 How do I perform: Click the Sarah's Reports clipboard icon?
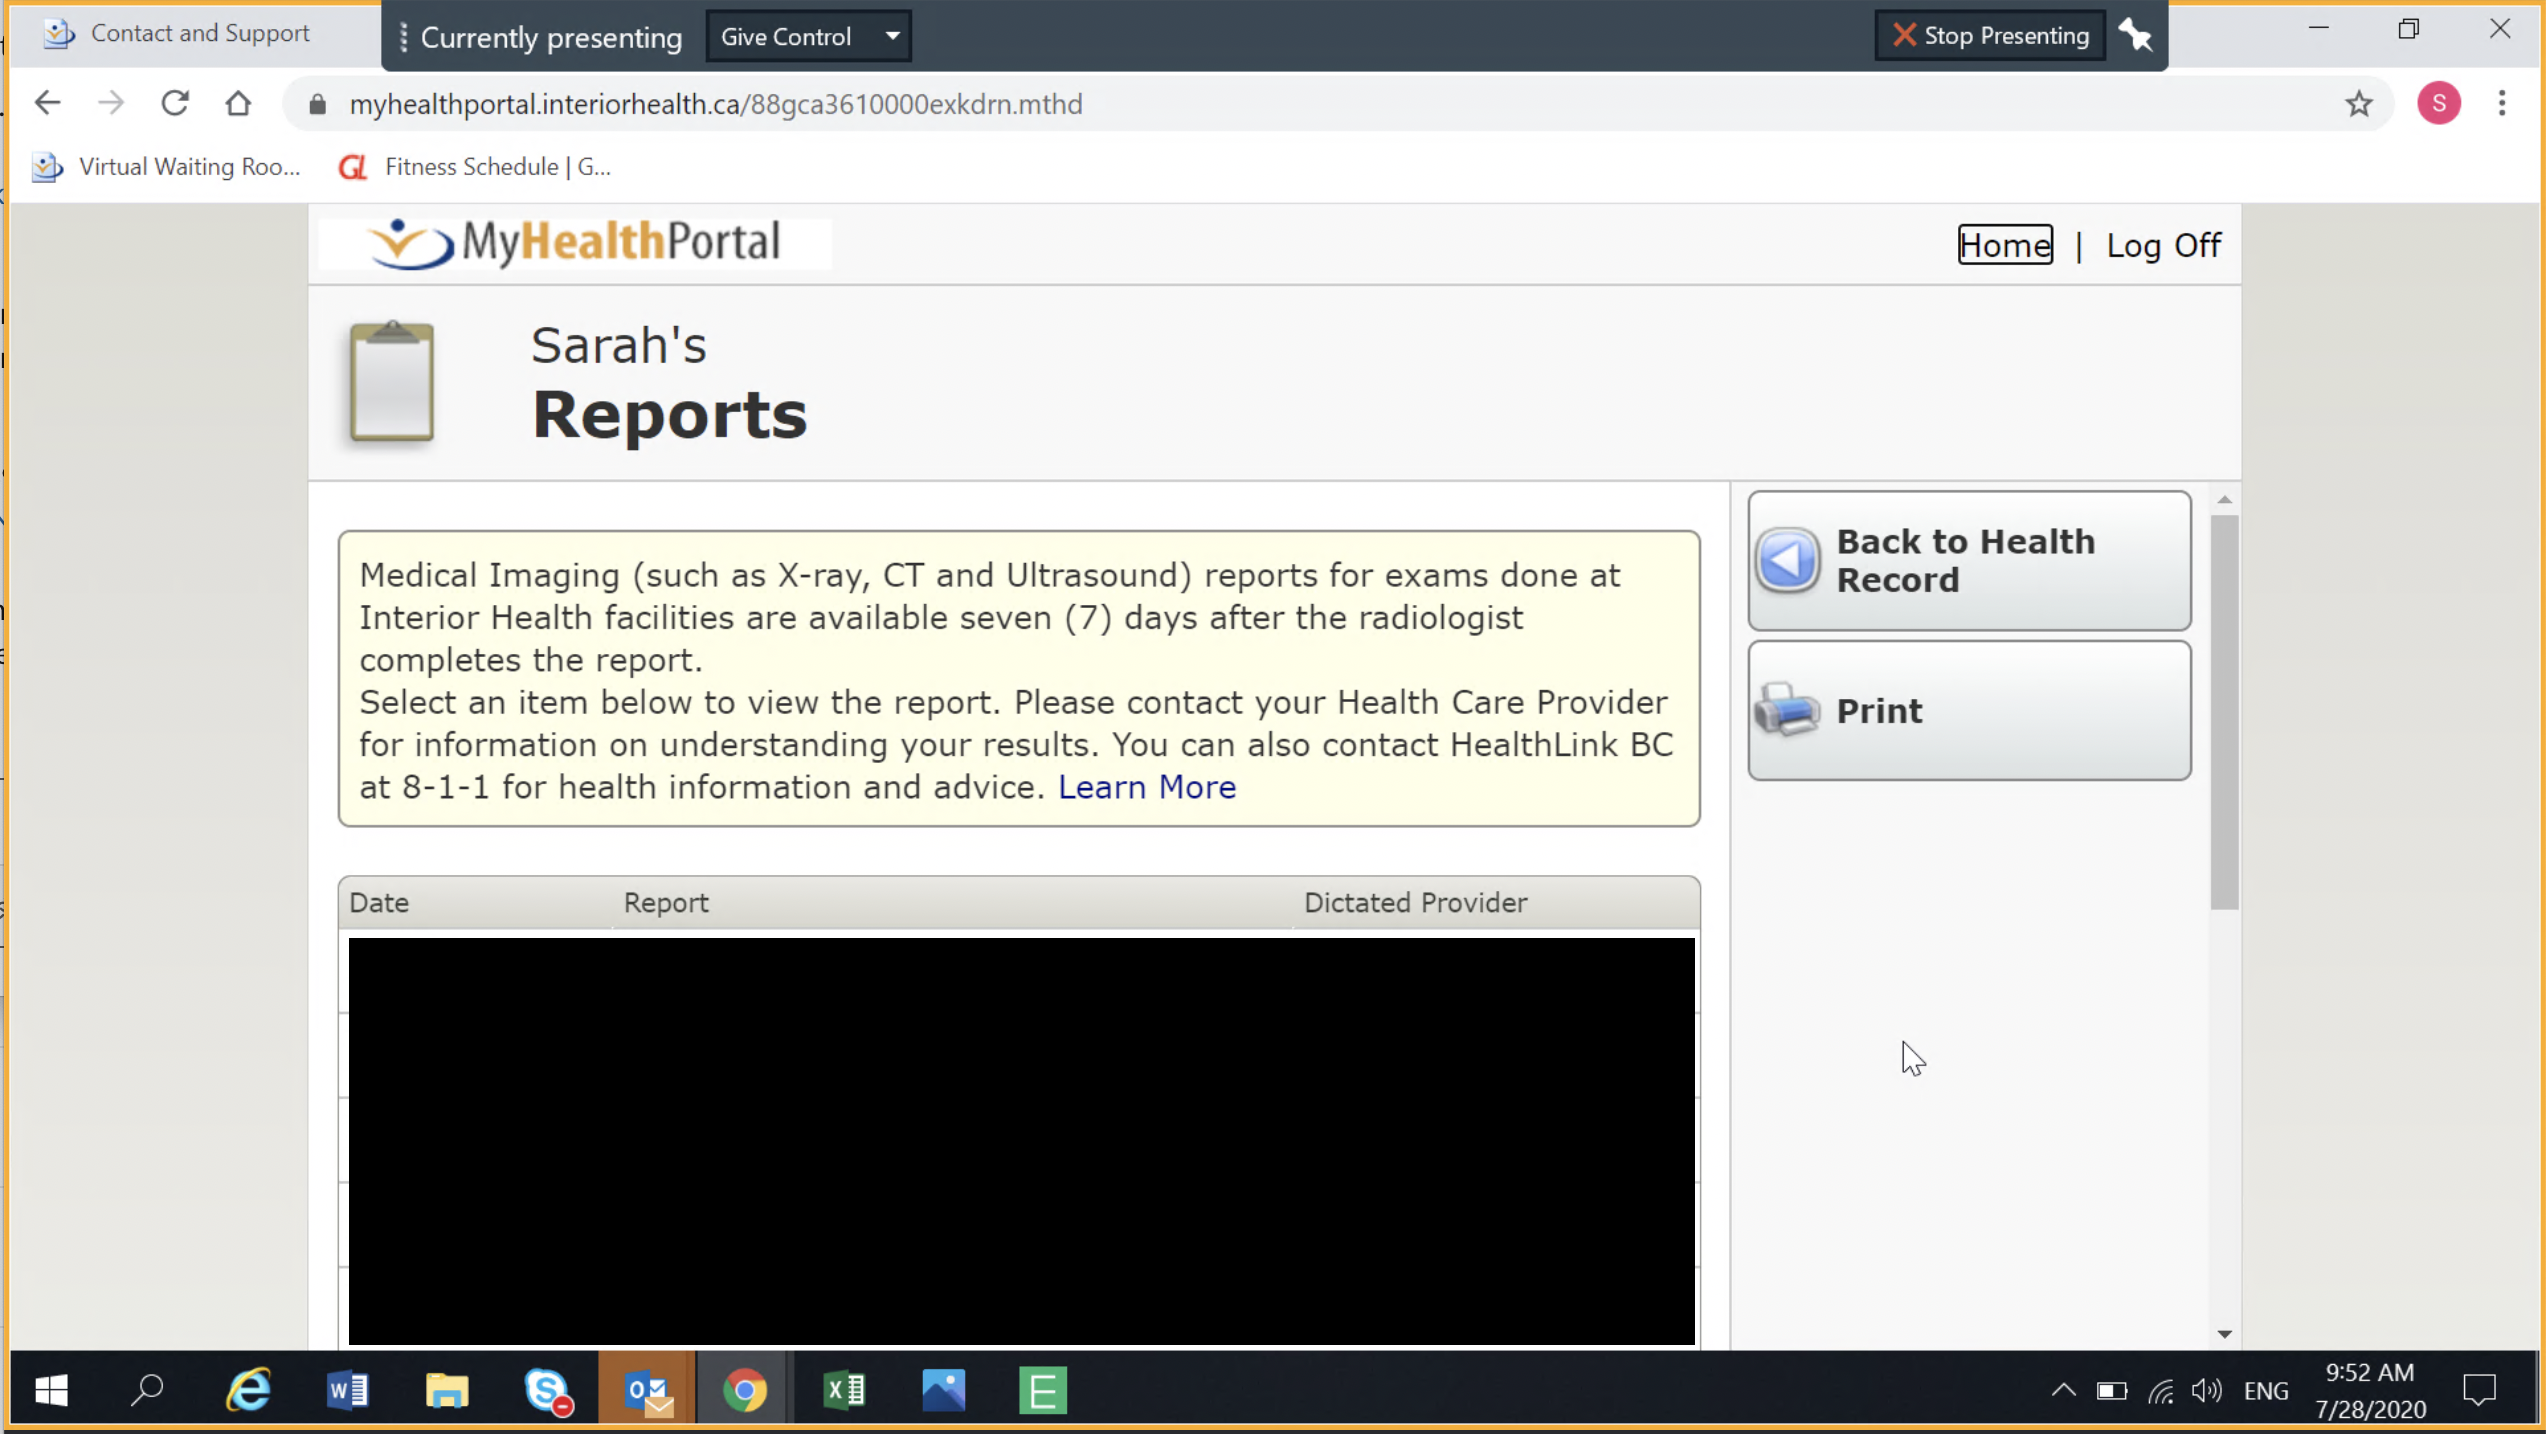click(392, 382)
